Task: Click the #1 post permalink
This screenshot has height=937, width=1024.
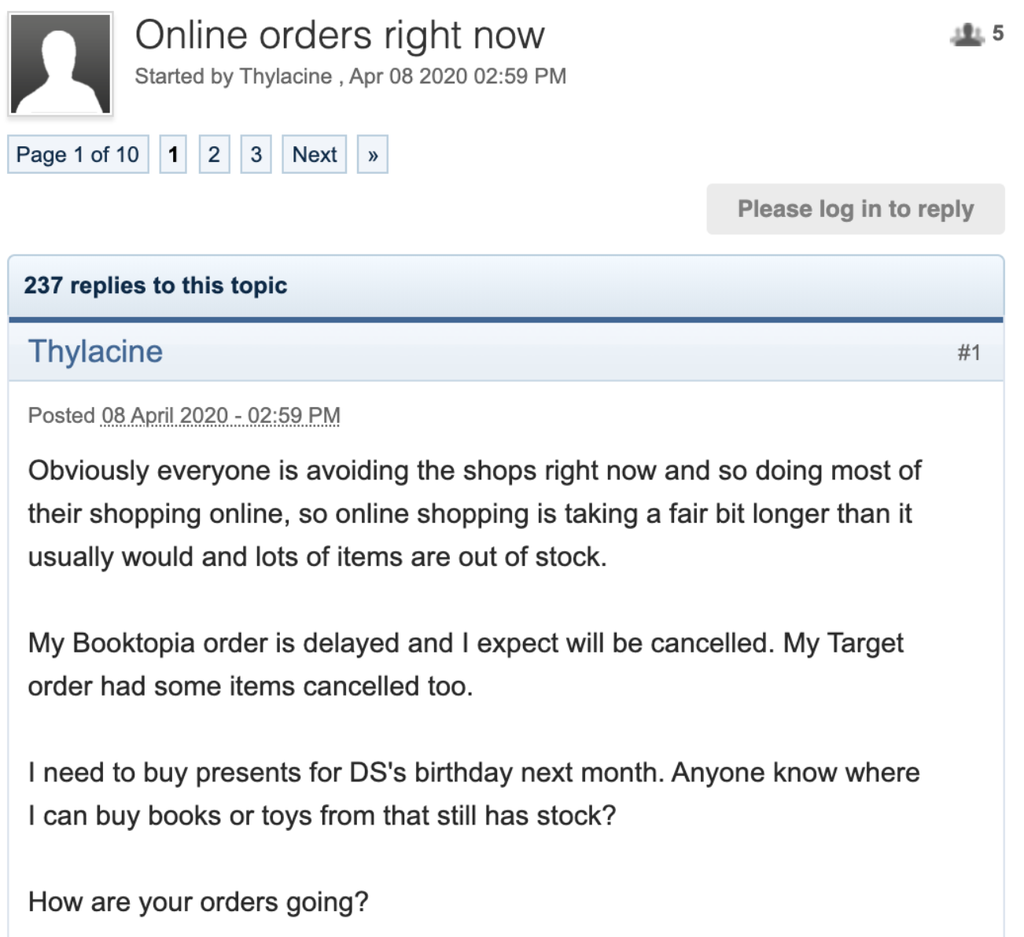Action: (x=968, y=352)
